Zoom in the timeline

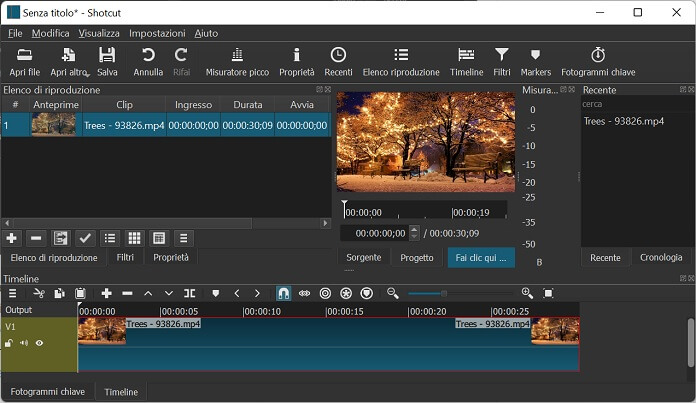[x=527, y=293]
